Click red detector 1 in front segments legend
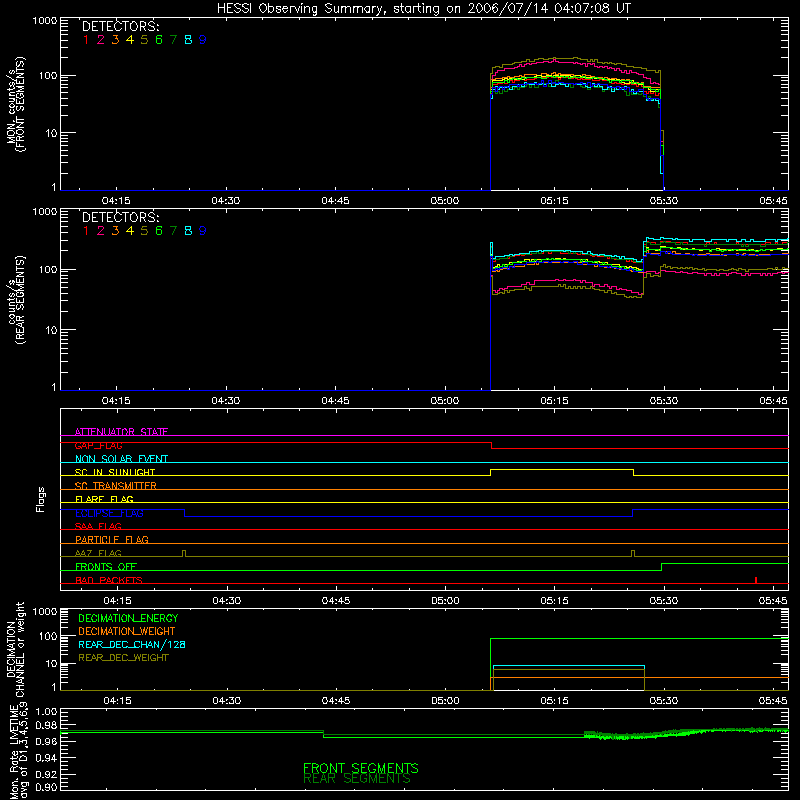The width and height of the screenshot is (800, 800). pos(86,40)
